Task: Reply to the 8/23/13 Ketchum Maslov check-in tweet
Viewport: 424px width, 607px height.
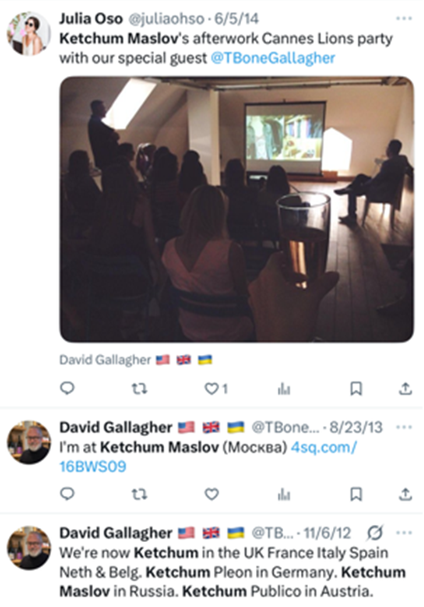Action: (67, 494)
